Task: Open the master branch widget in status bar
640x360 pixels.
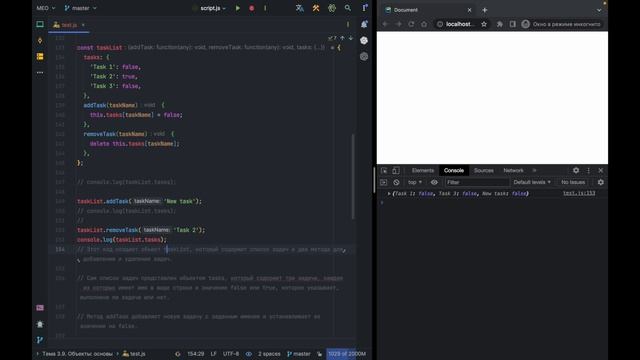Action: tap(299, 354)
